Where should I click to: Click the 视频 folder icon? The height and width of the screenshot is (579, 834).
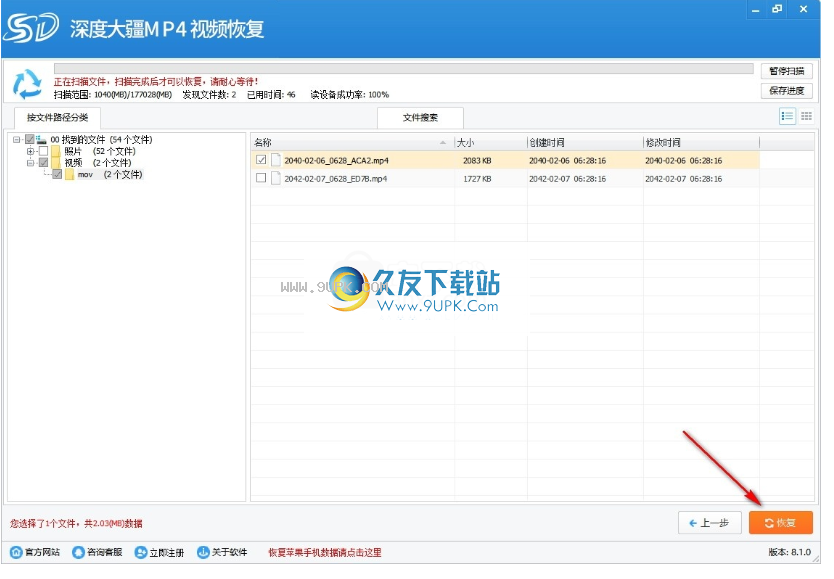coord(57,165)
